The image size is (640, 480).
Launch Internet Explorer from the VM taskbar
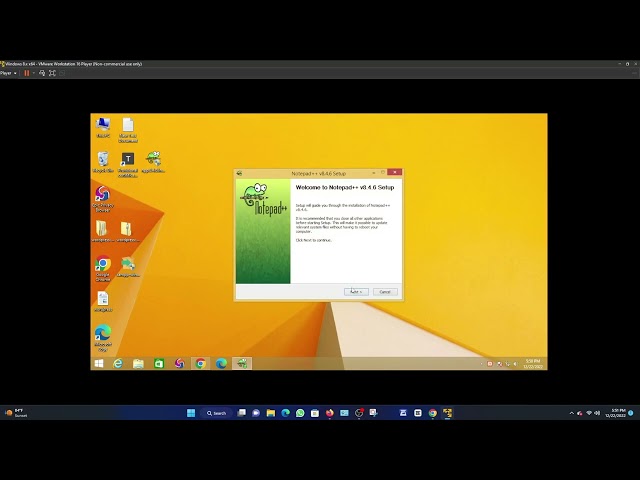[x=118, y=363]
